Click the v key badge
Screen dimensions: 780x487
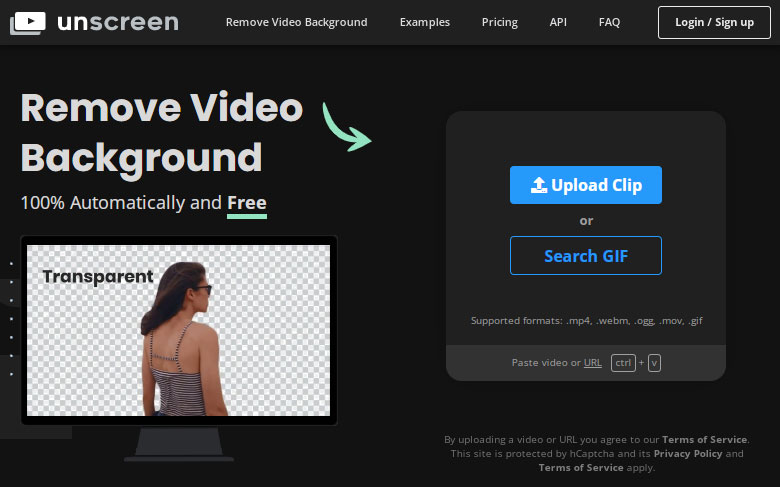pyautogui.click(x=655, y=363)
